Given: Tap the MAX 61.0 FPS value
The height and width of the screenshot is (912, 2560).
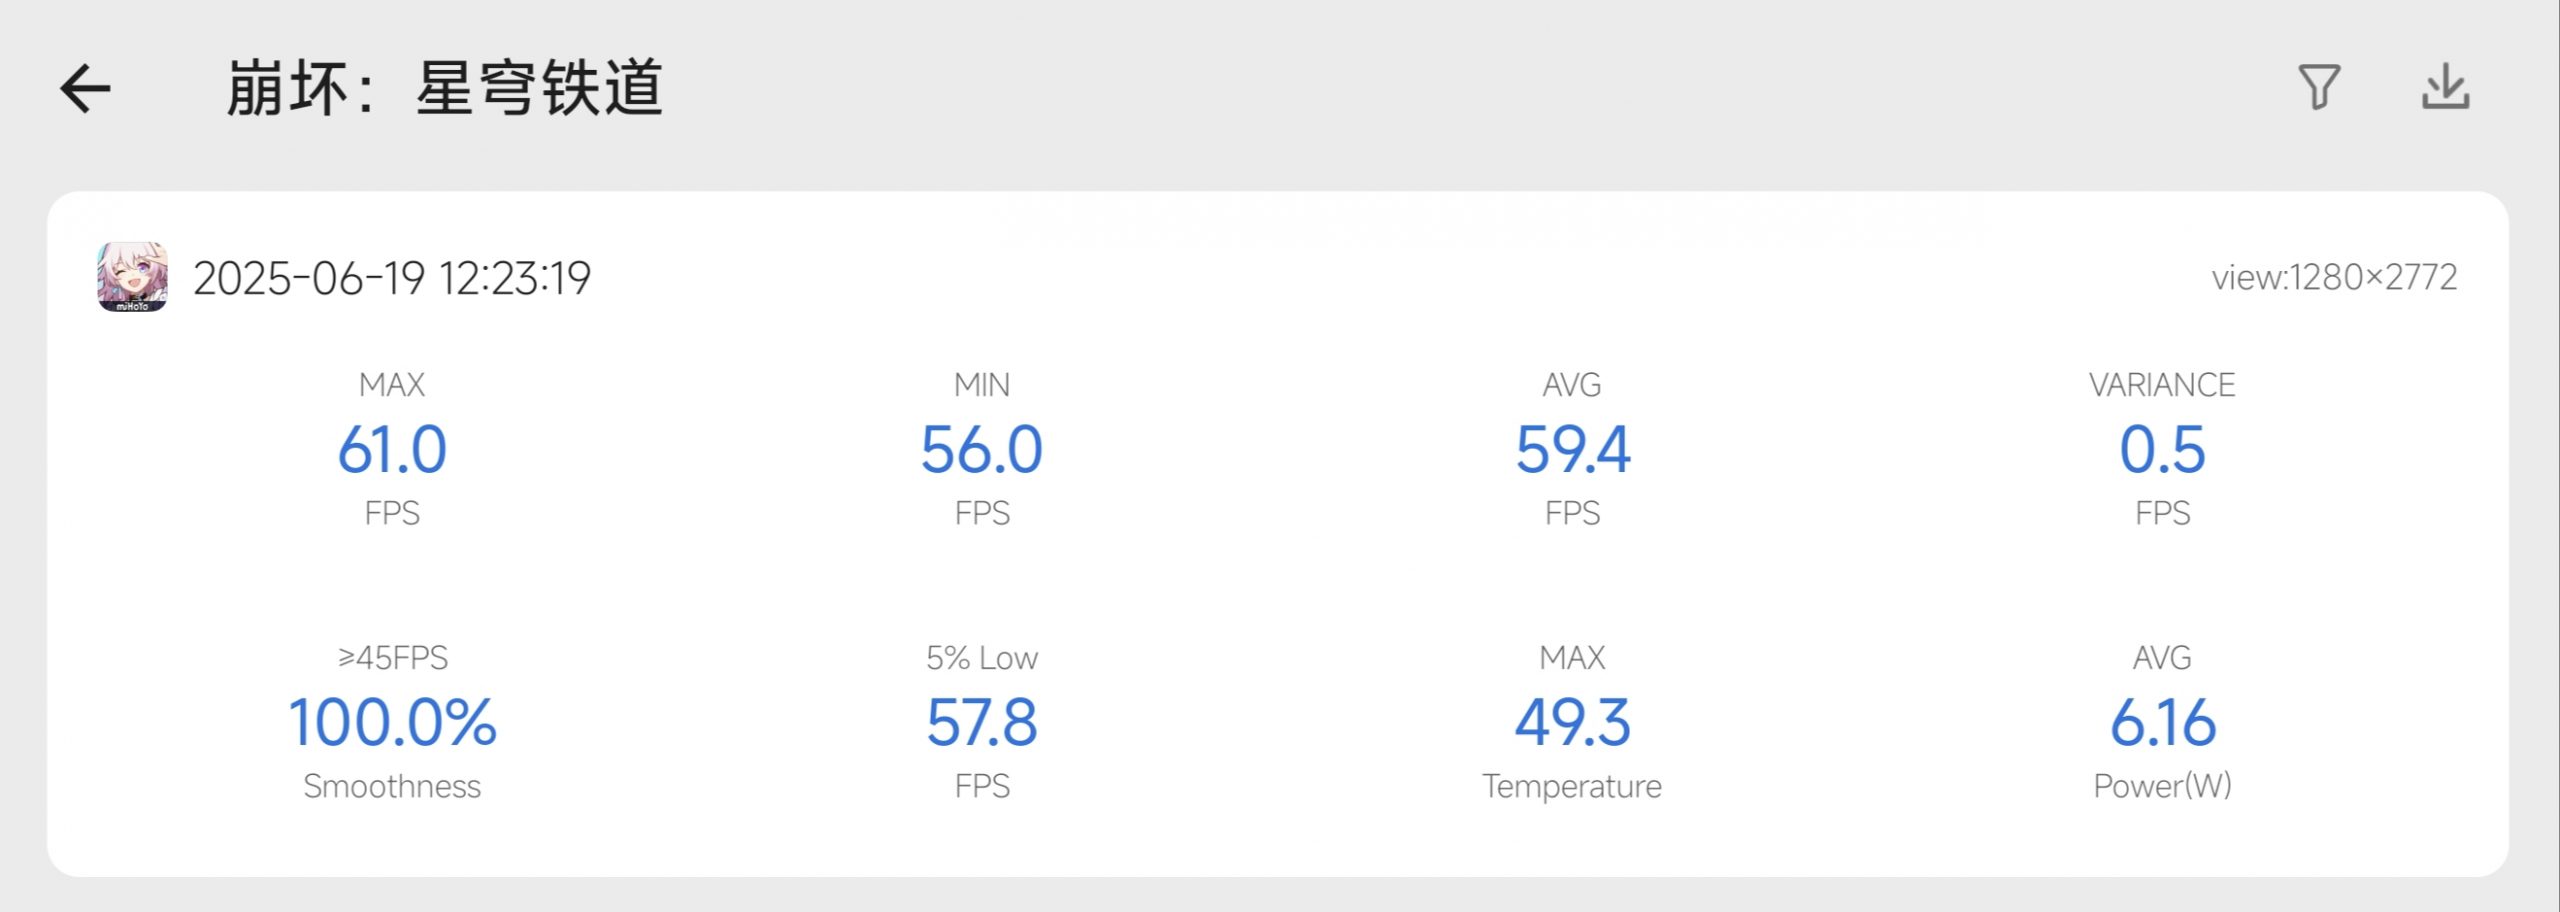Looking at the screenshot, I should [392, 449].
